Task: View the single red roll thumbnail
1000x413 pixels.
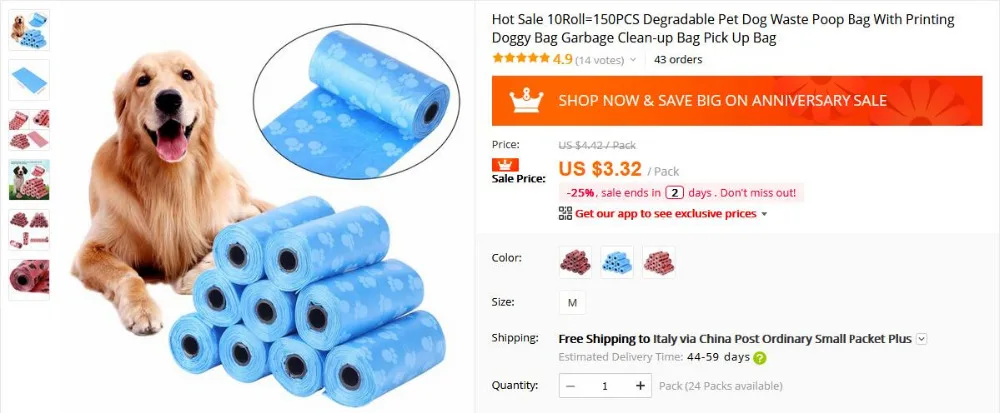Action: point(29,280)
